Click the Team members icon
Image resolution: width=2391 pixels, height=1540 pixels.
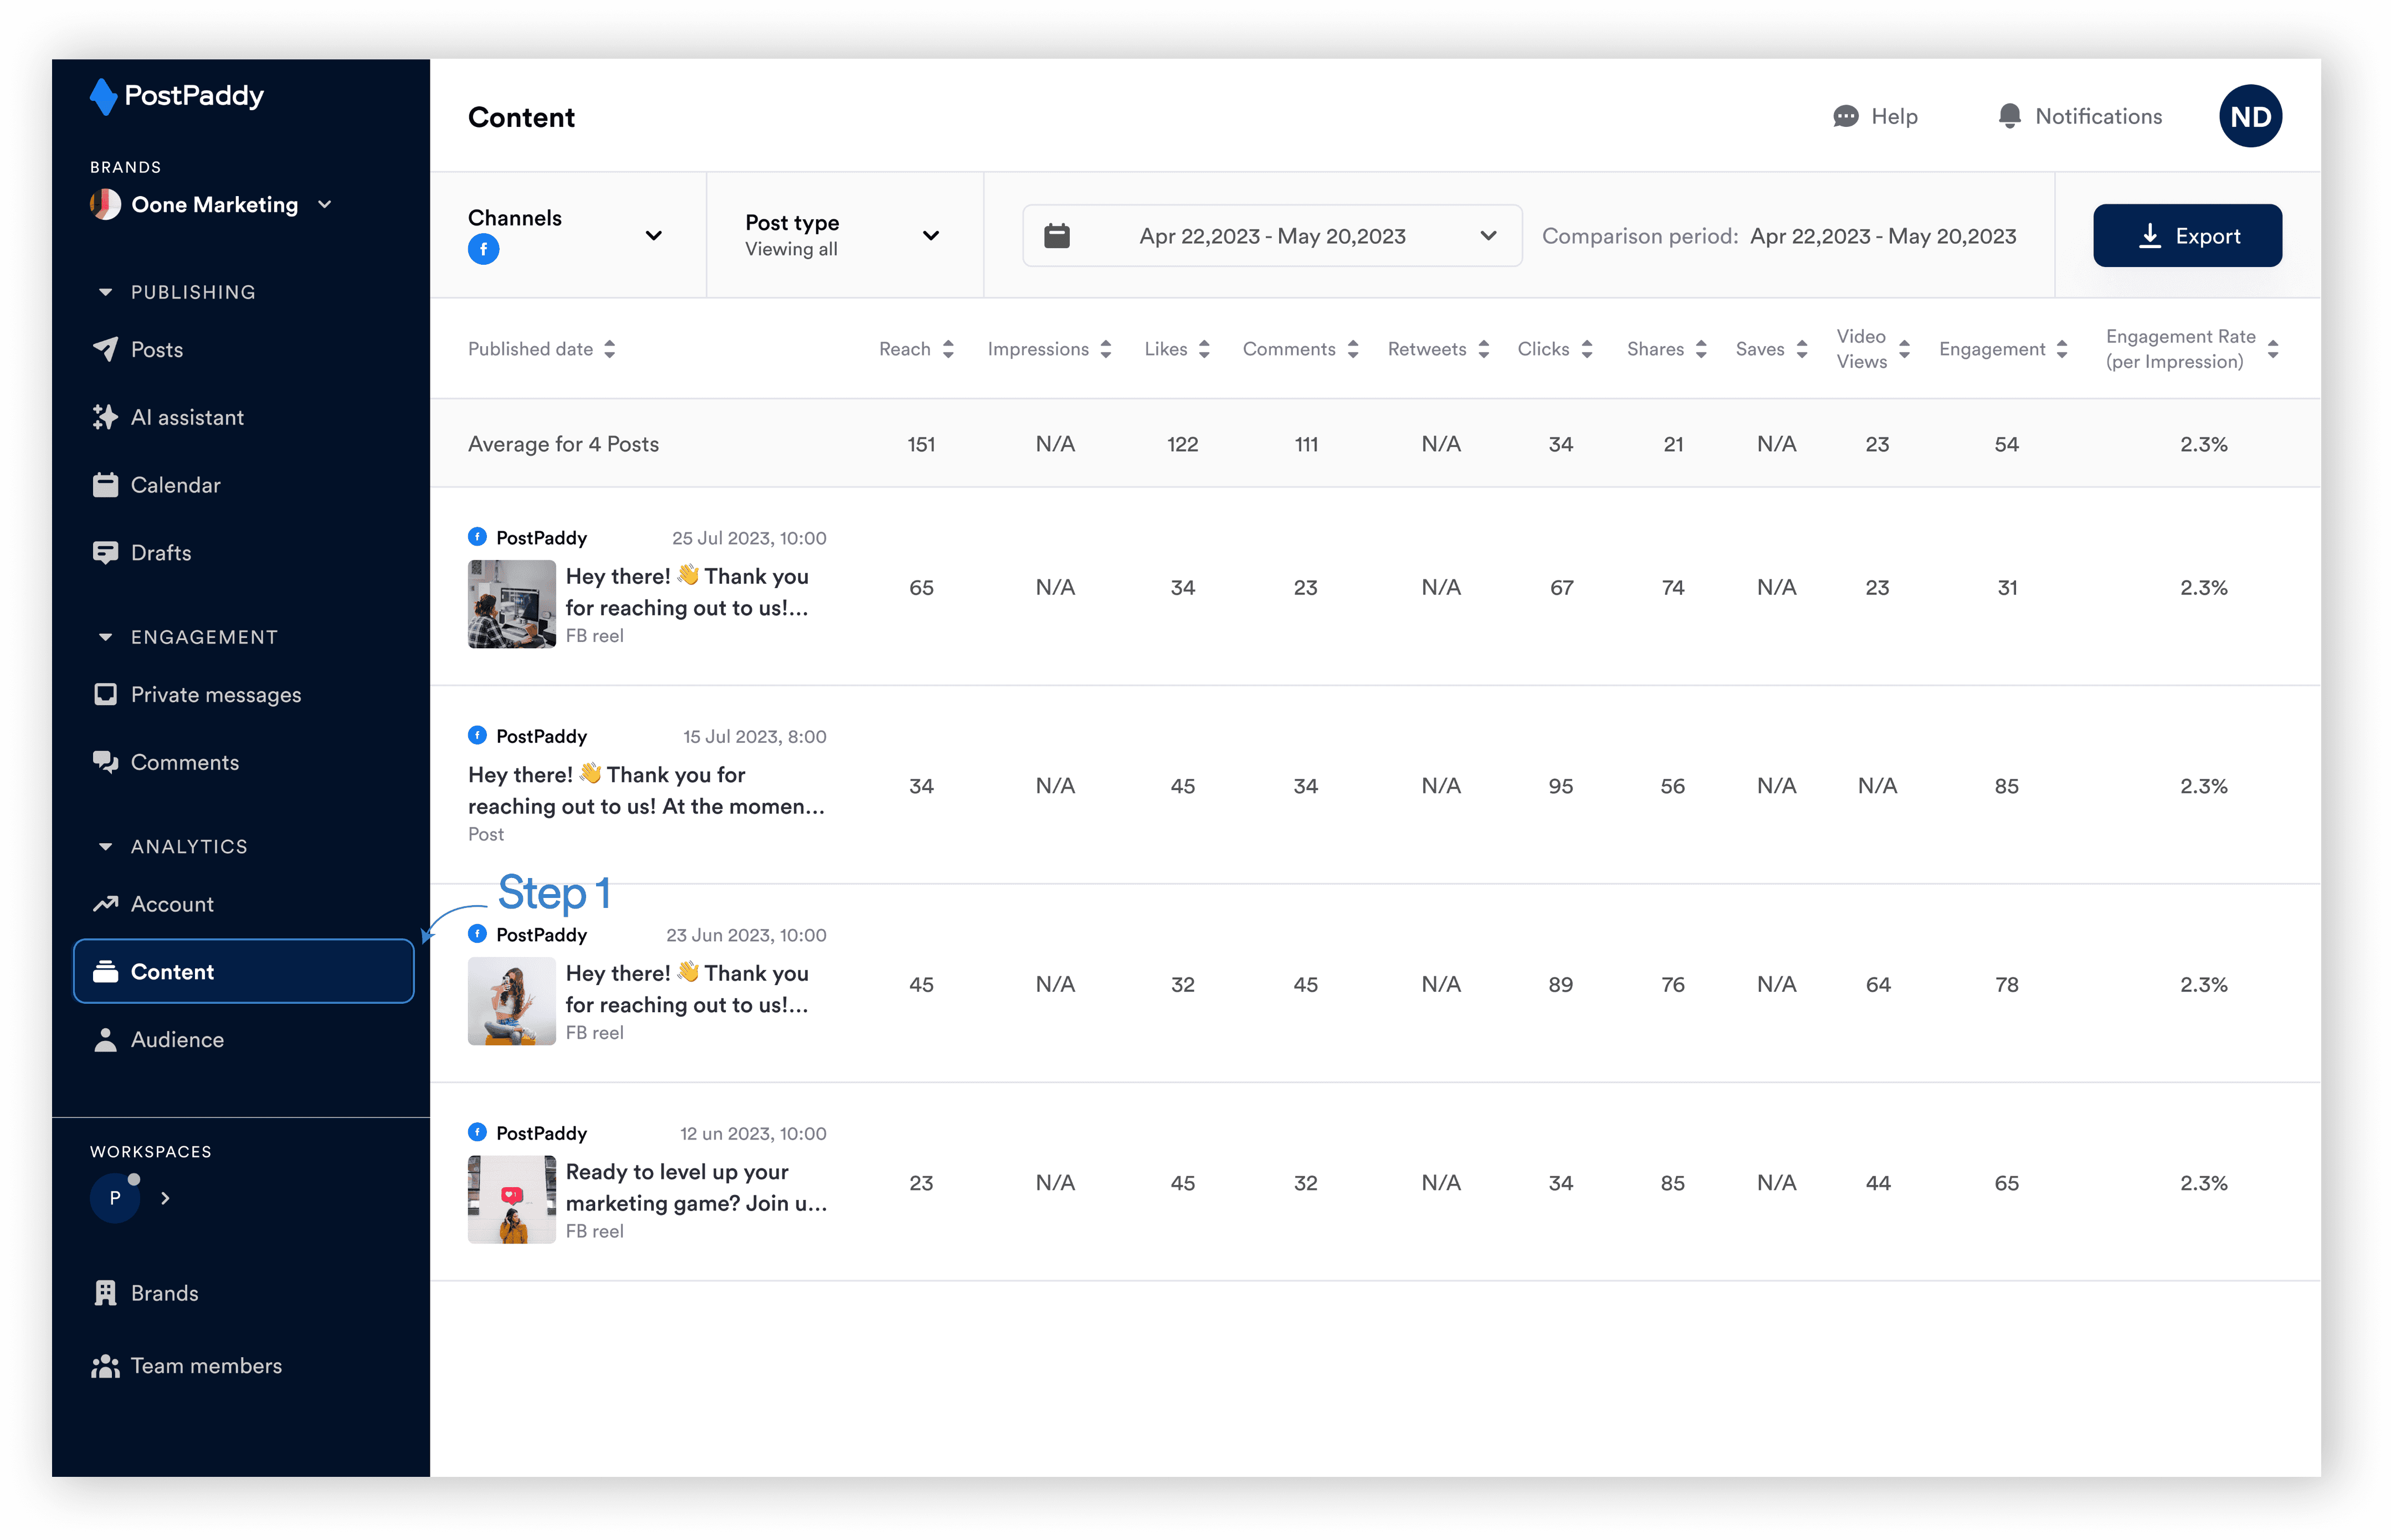coord(105,1366)
